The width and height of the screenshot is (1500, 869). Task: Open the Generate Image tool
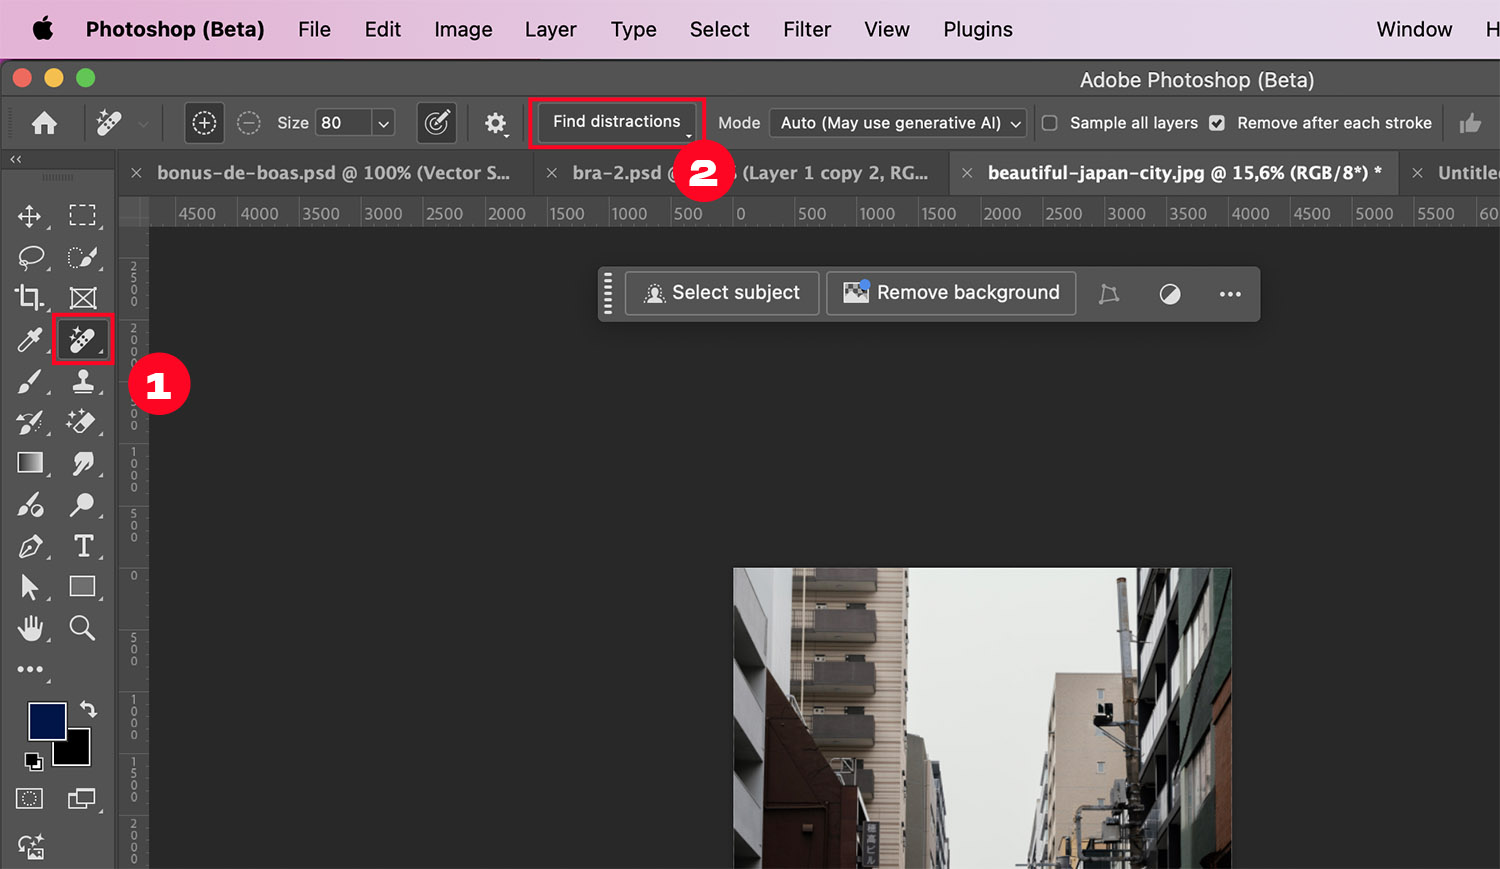coord(31,846)
